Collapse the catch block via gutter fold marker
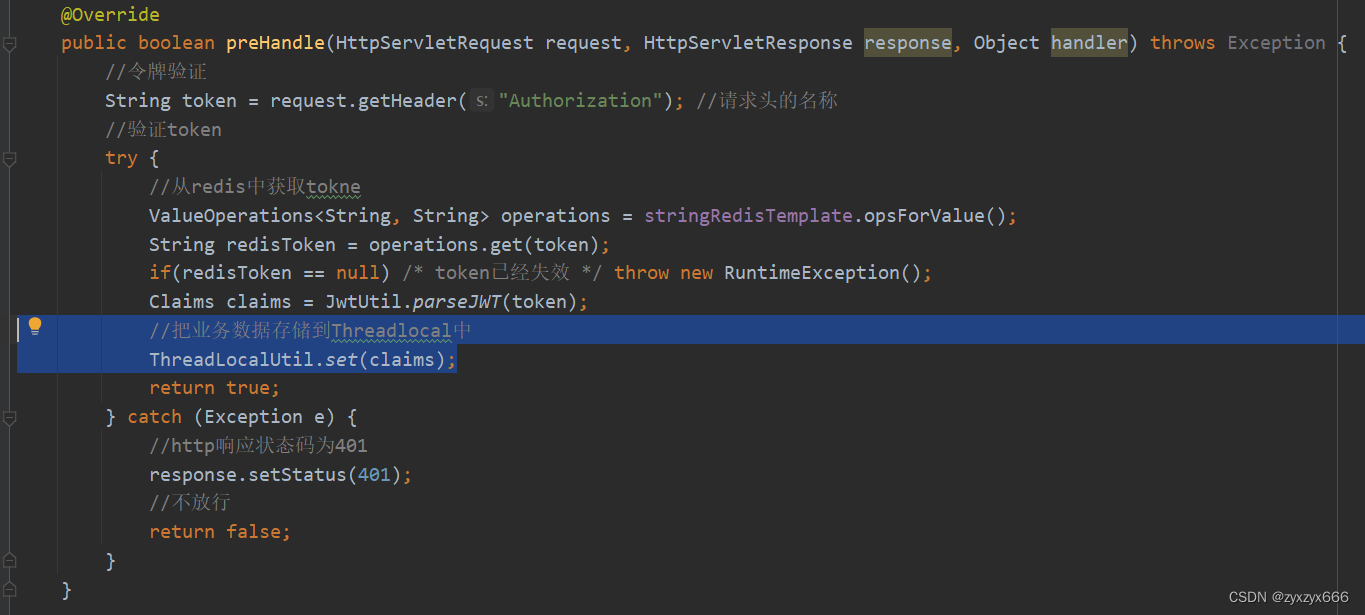 (10, 418)
